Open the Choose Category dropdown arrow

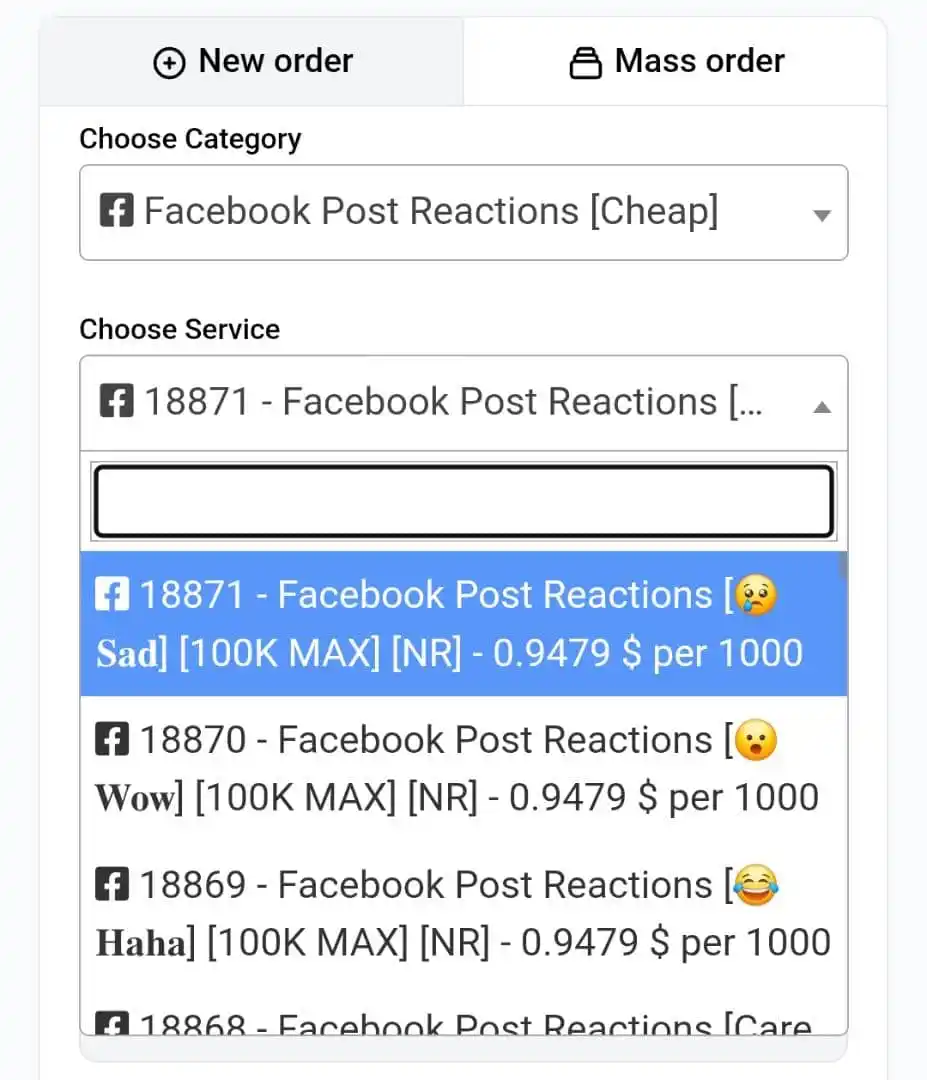821,216
